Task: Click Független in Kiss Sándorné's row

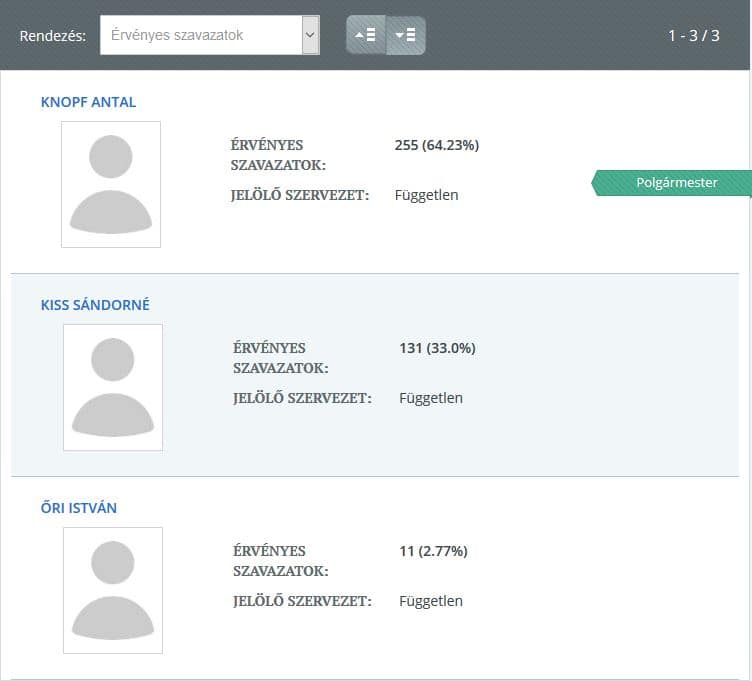Action: (x=431, y=398)
